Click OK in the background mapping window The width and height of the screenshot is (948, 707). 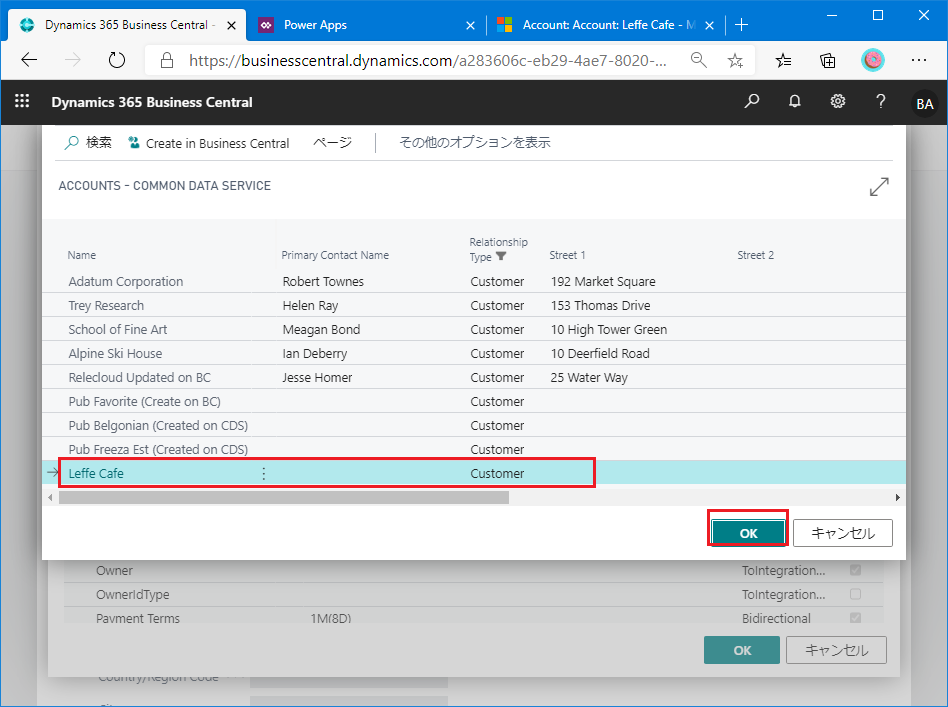click(742, 650)
